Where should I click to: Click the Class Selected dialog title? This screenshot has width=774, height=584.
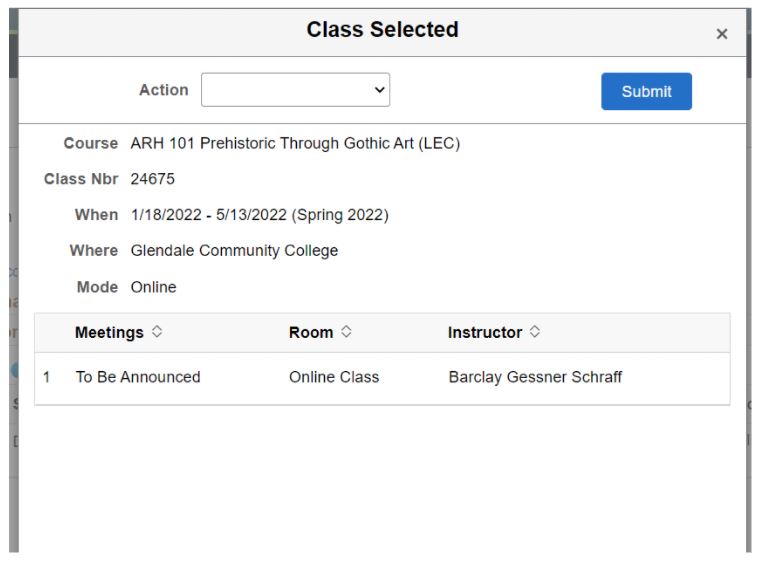click(382, 30)
